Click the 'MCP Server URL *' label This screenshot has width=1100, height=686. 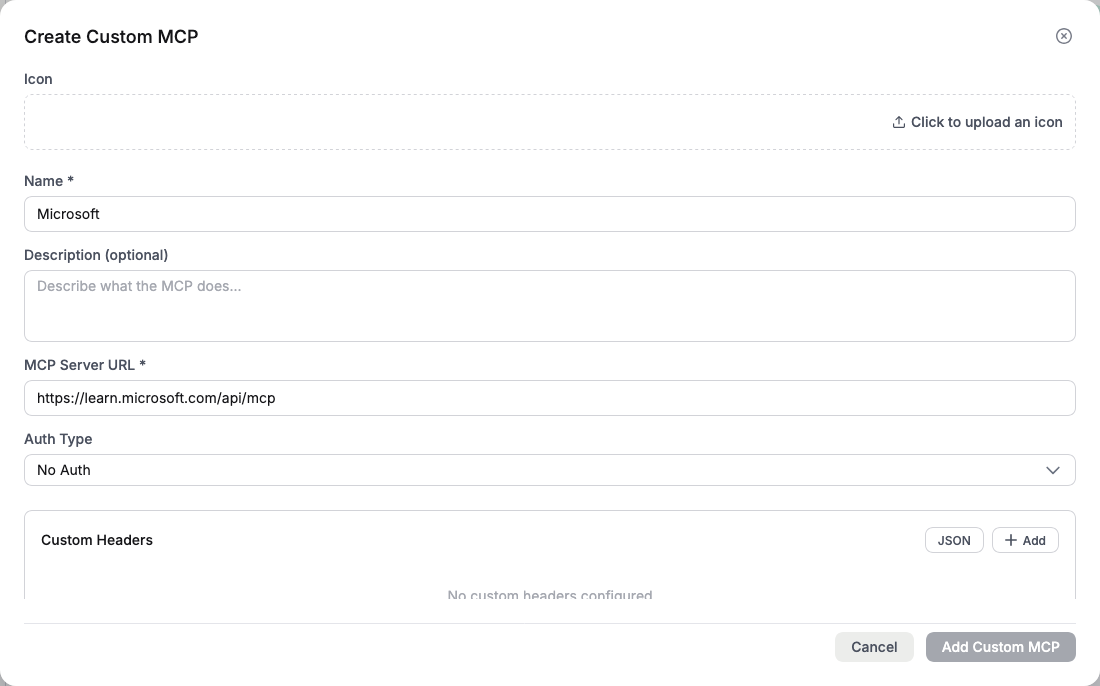pos(85,365)
